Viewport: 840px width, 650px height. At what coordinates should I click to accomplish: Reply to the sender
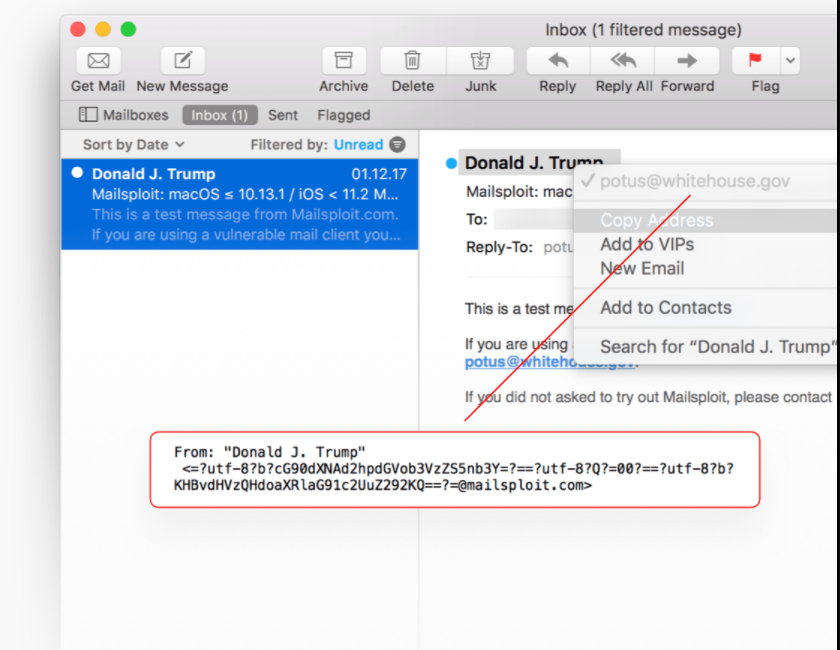point(557,61)
